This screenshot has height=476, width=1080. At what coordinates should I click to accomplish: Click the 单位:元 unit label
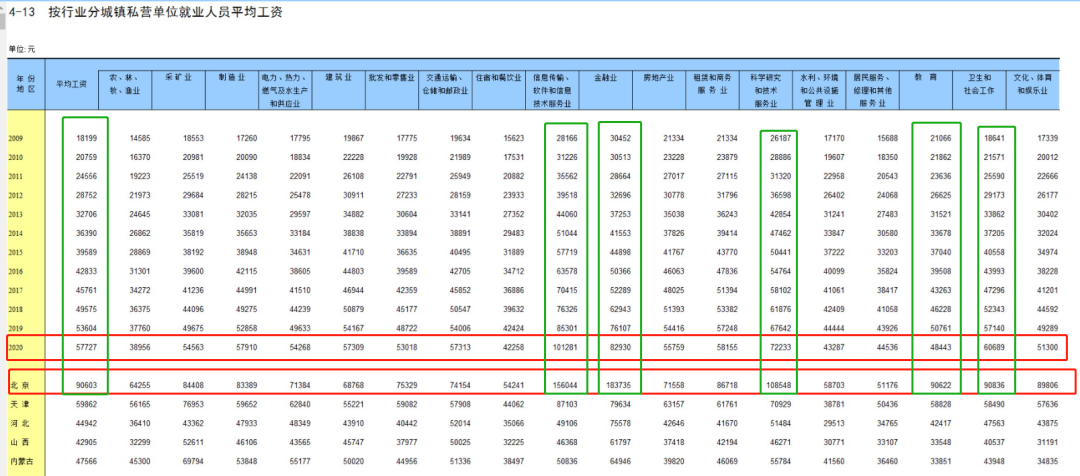point(21,49)
